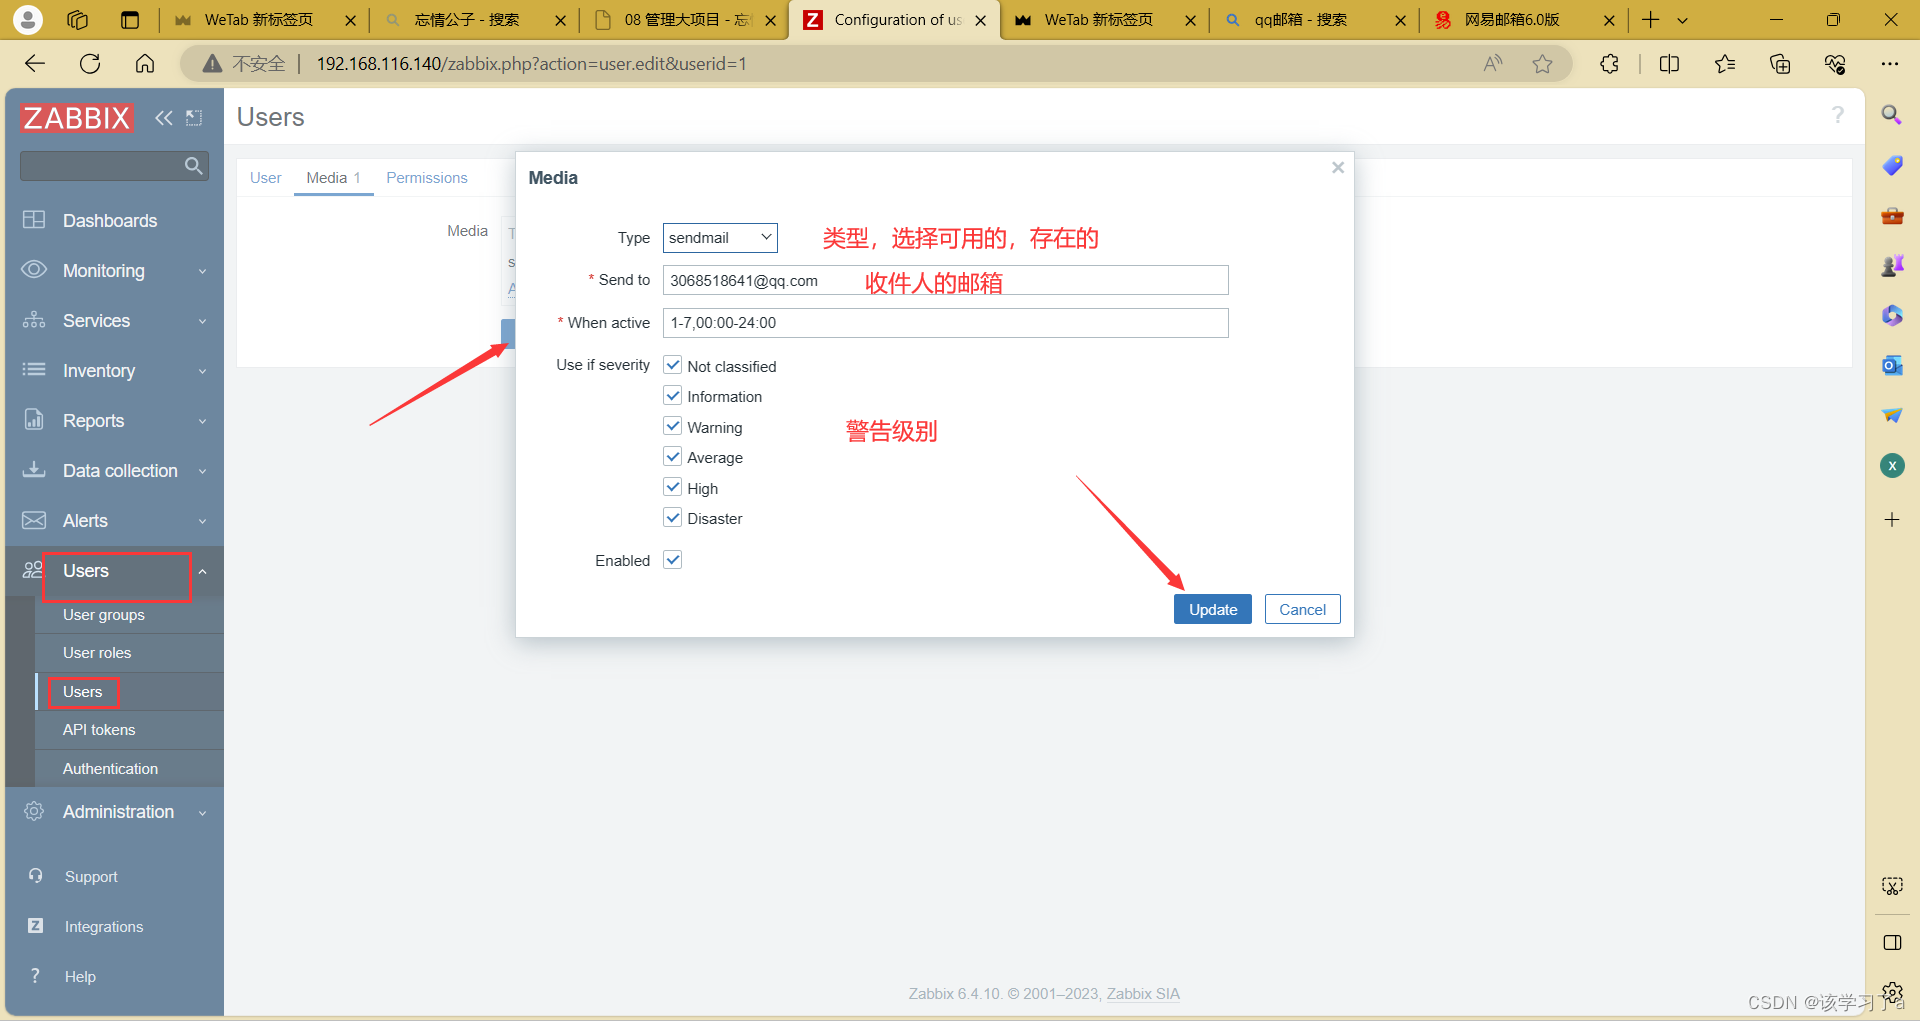The width and height of the screenshot is (1920, 1021).
Task: Toggle the Enabled checkbox
Action: point(673,560)
